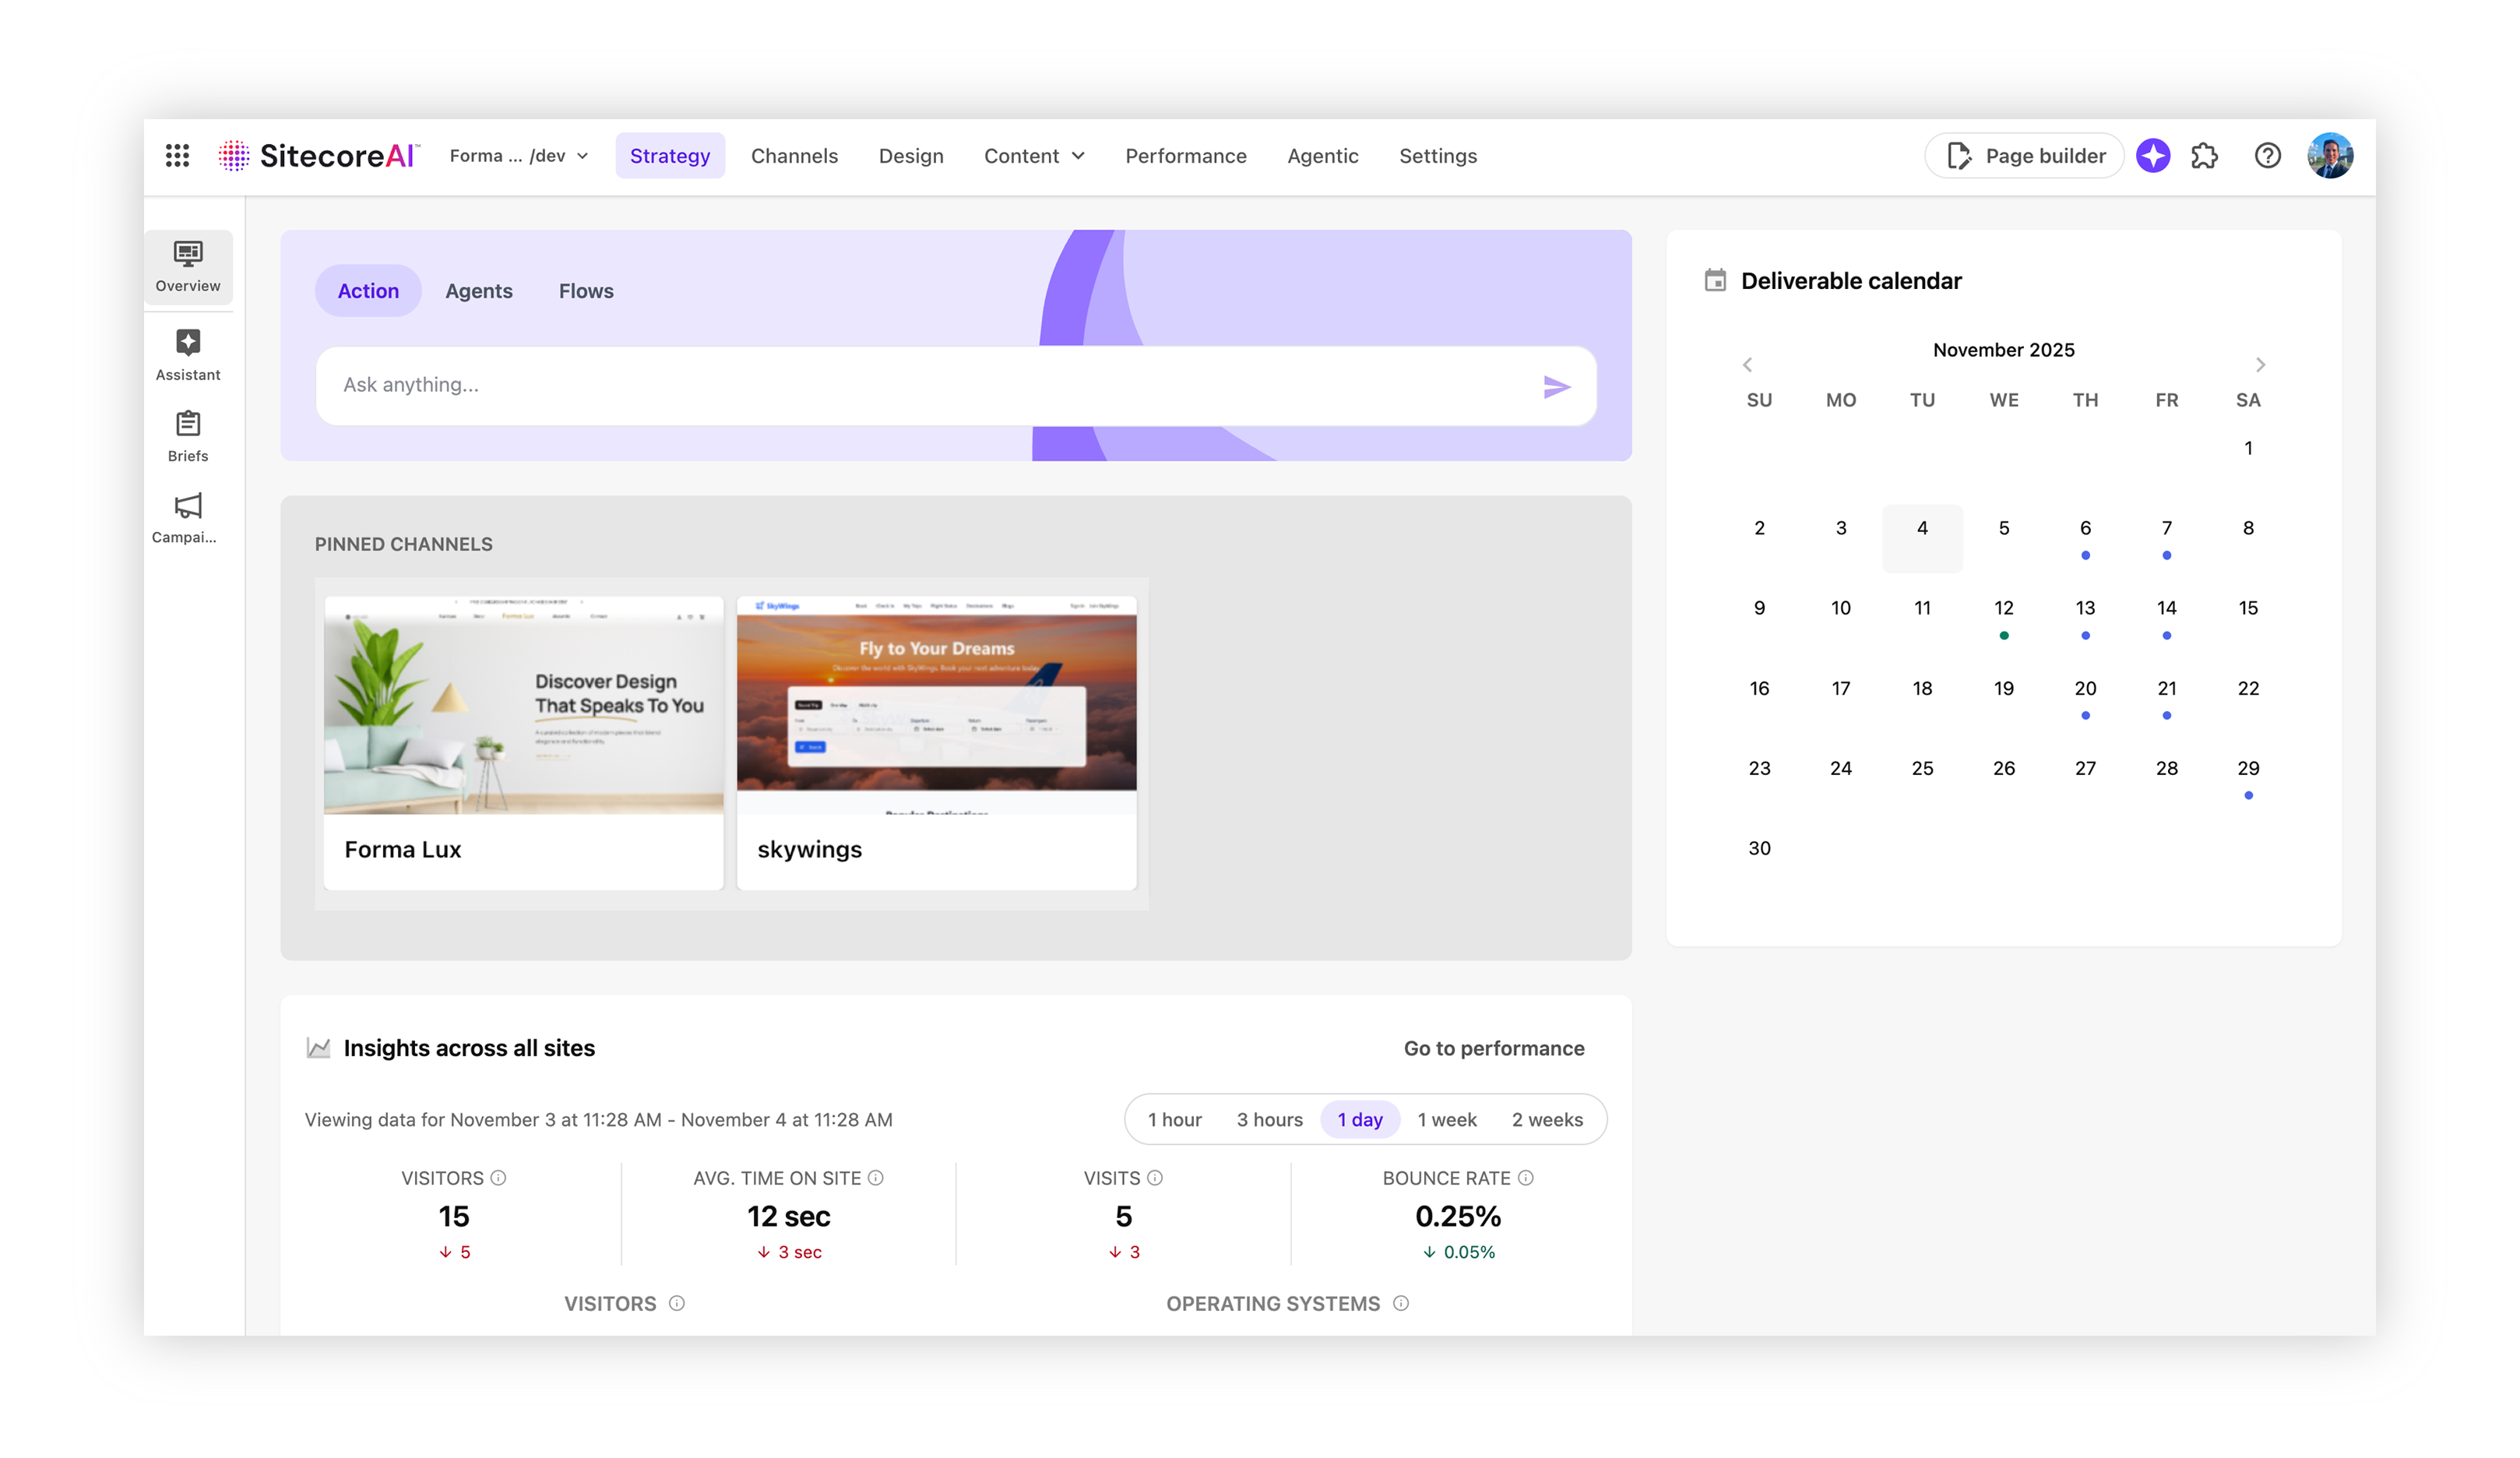Select the 1 week time range

pyautogui.click(x=1446, y=1120)
